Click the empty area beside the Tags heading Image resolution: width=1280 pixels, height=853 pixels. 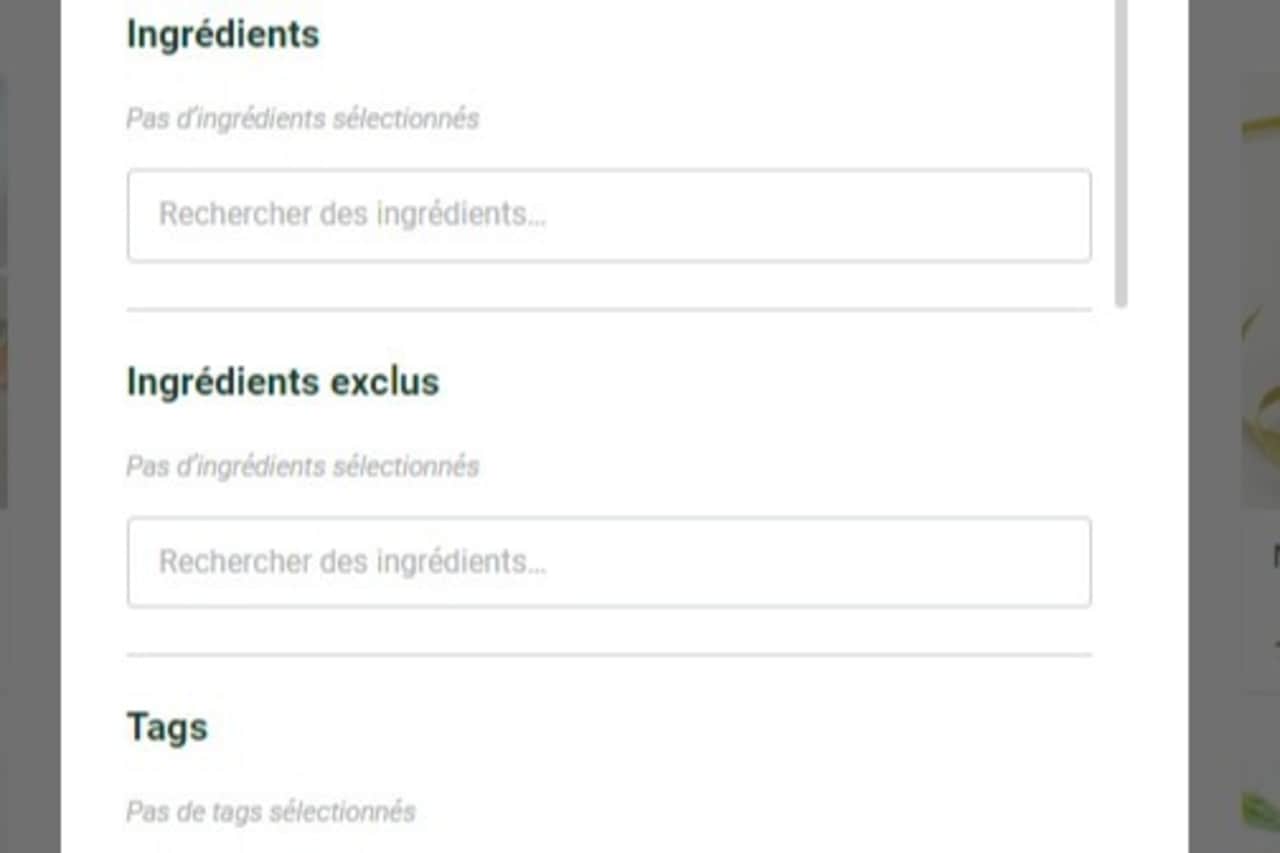pos(650,727)
